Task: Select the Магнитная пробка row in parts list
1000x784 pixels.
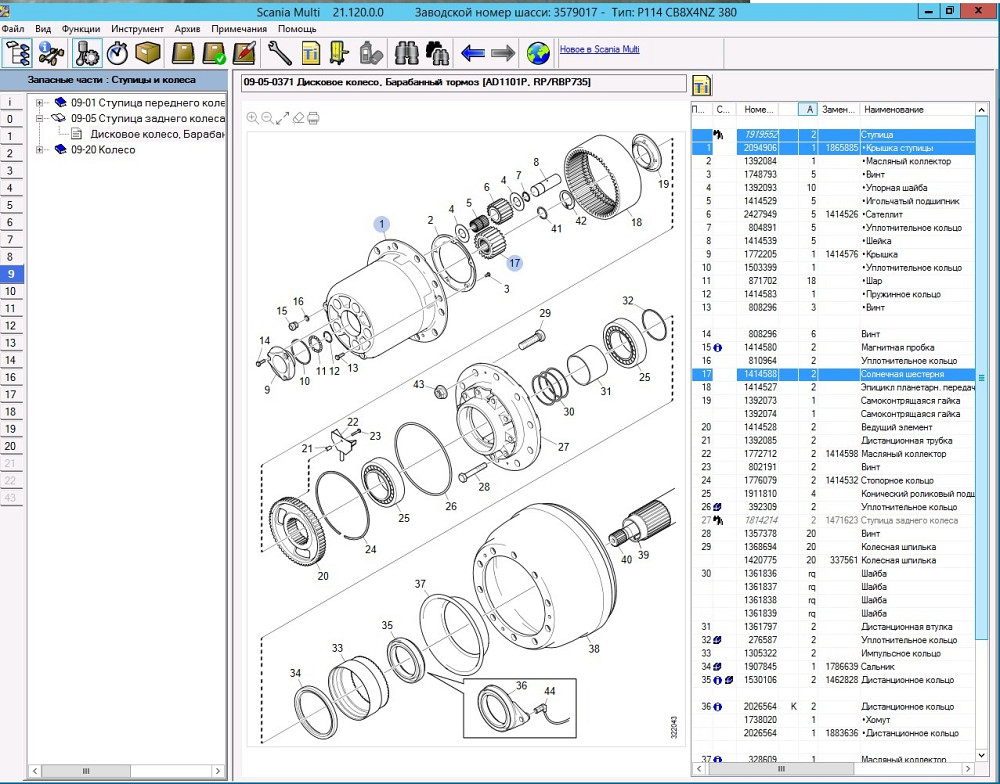Action: [x=895, y=347]
